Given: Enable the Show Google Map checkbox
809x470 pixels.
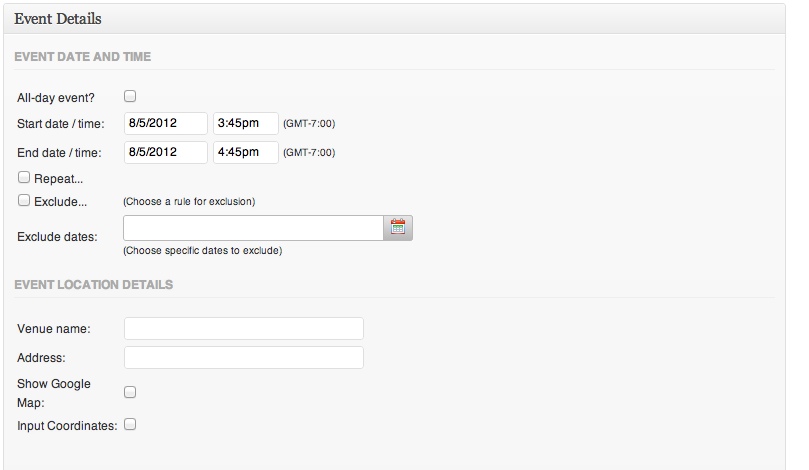Looking at the screenshot, I should (x=130, y=392).
